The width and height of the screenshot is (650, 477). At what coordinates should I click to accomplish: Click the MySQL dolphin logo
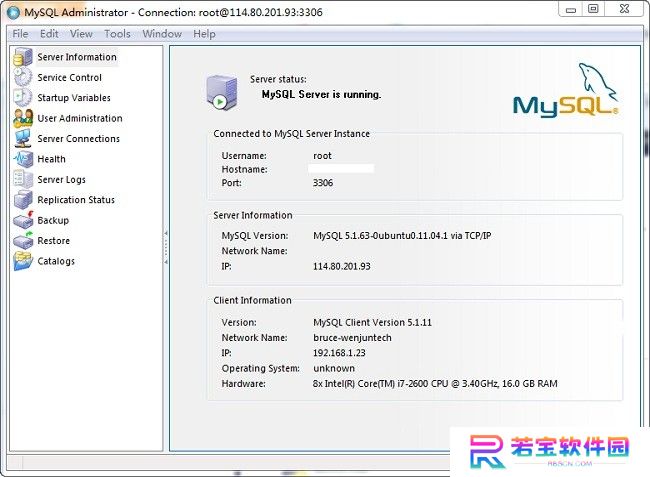[x=566, y=90]
